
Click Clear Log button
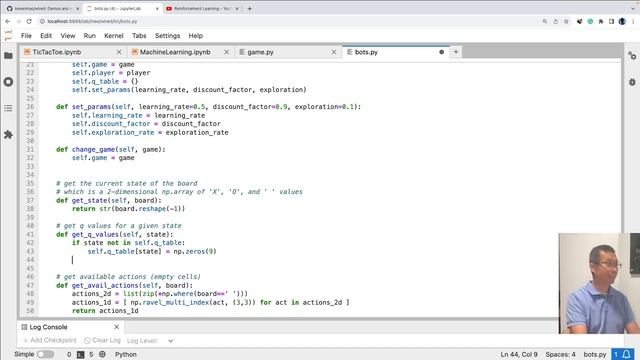tap(102, 340)
